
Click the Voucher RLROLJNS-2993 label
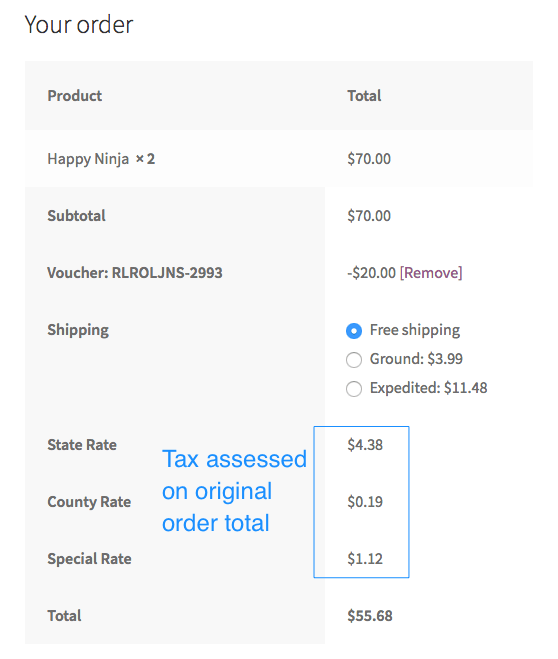[135, 273]
